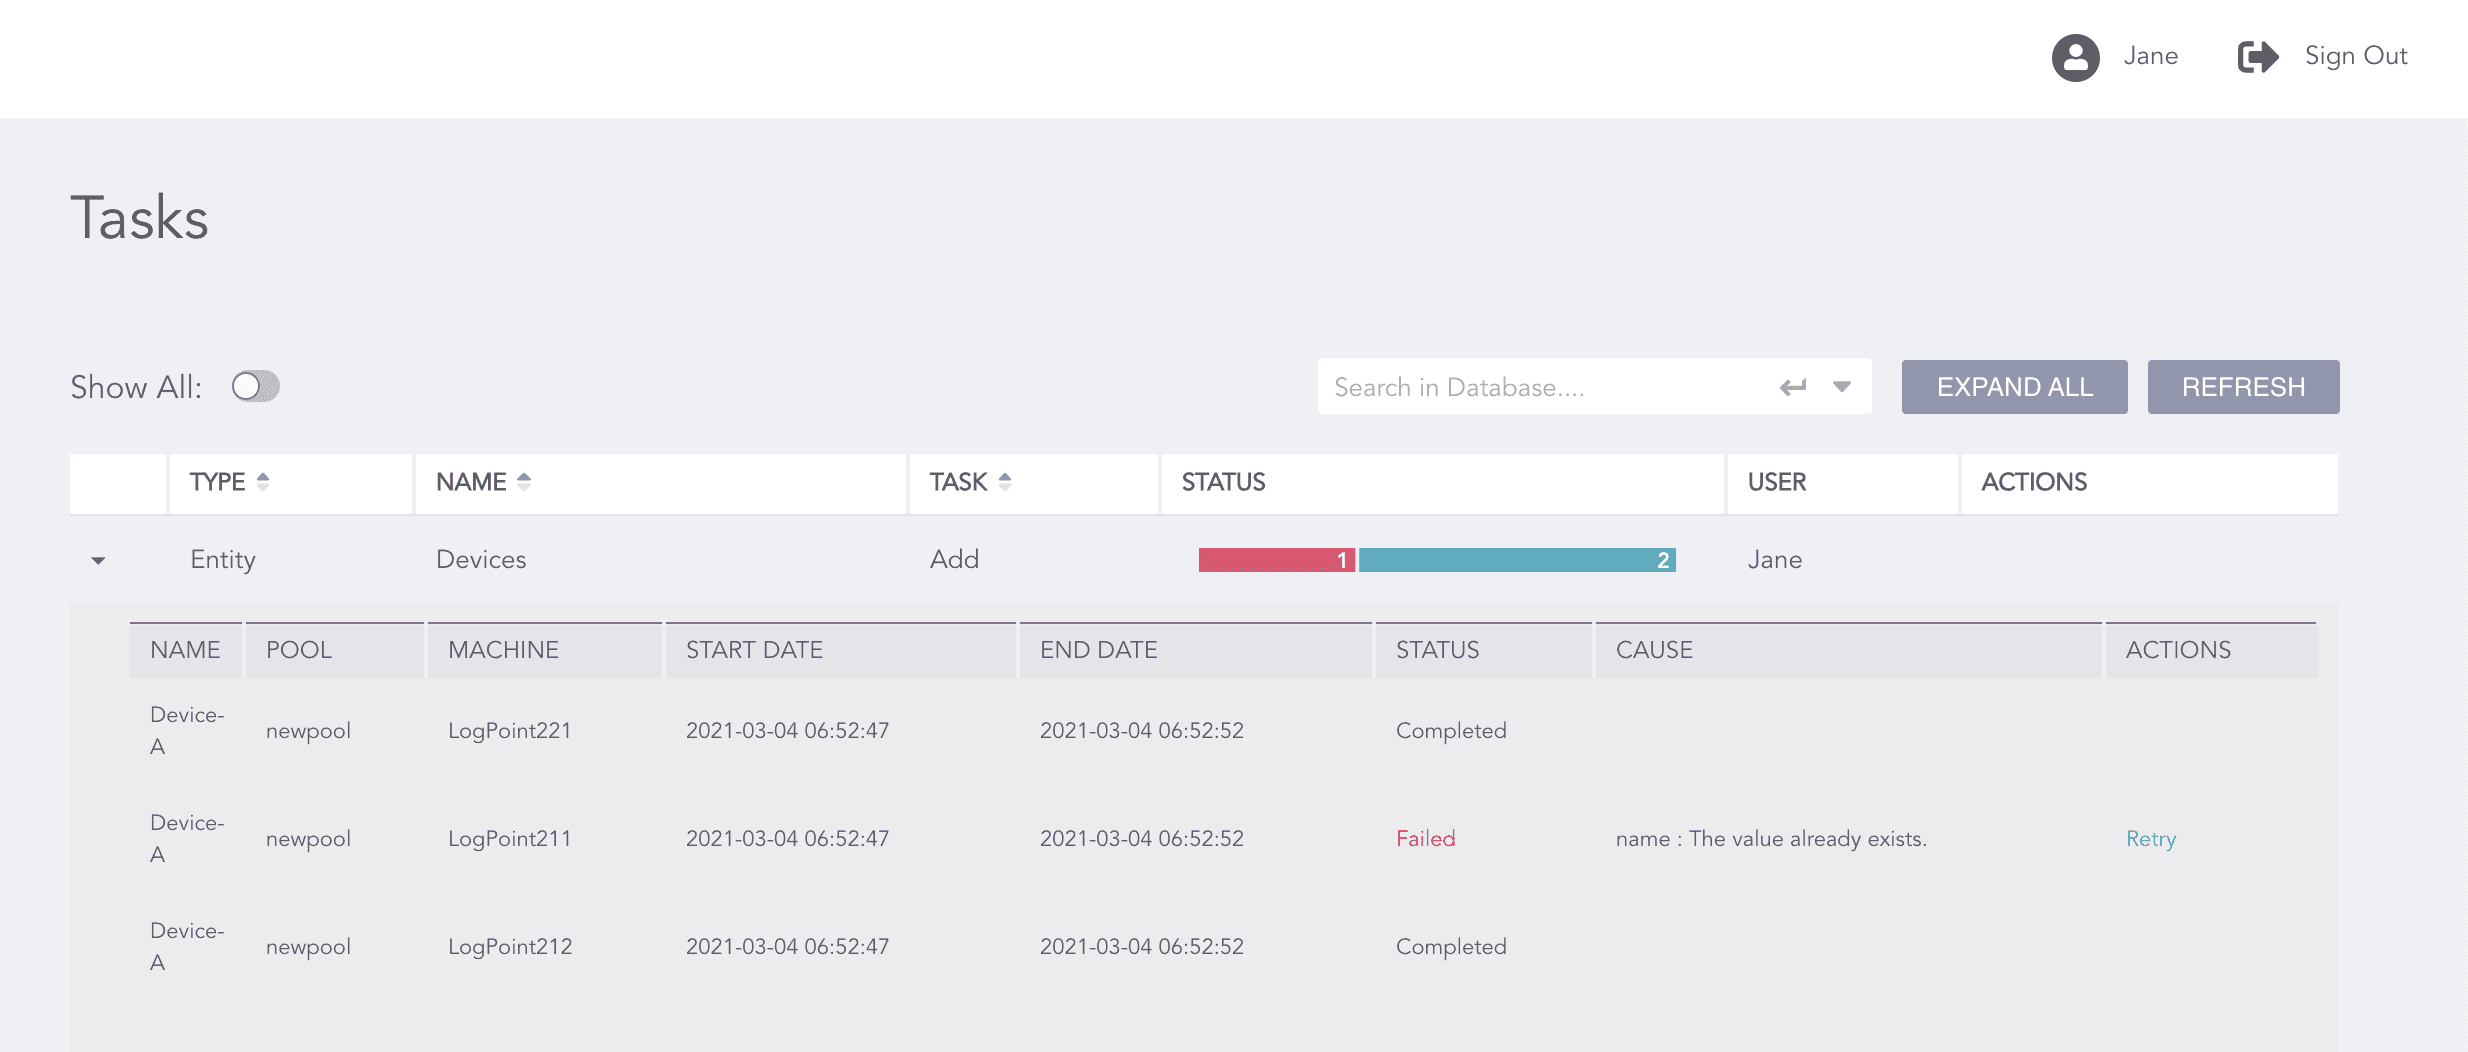Screen dimensions: 2468x1052
Task: Click the EXPAND ALL button
Action: (2013, 386)
